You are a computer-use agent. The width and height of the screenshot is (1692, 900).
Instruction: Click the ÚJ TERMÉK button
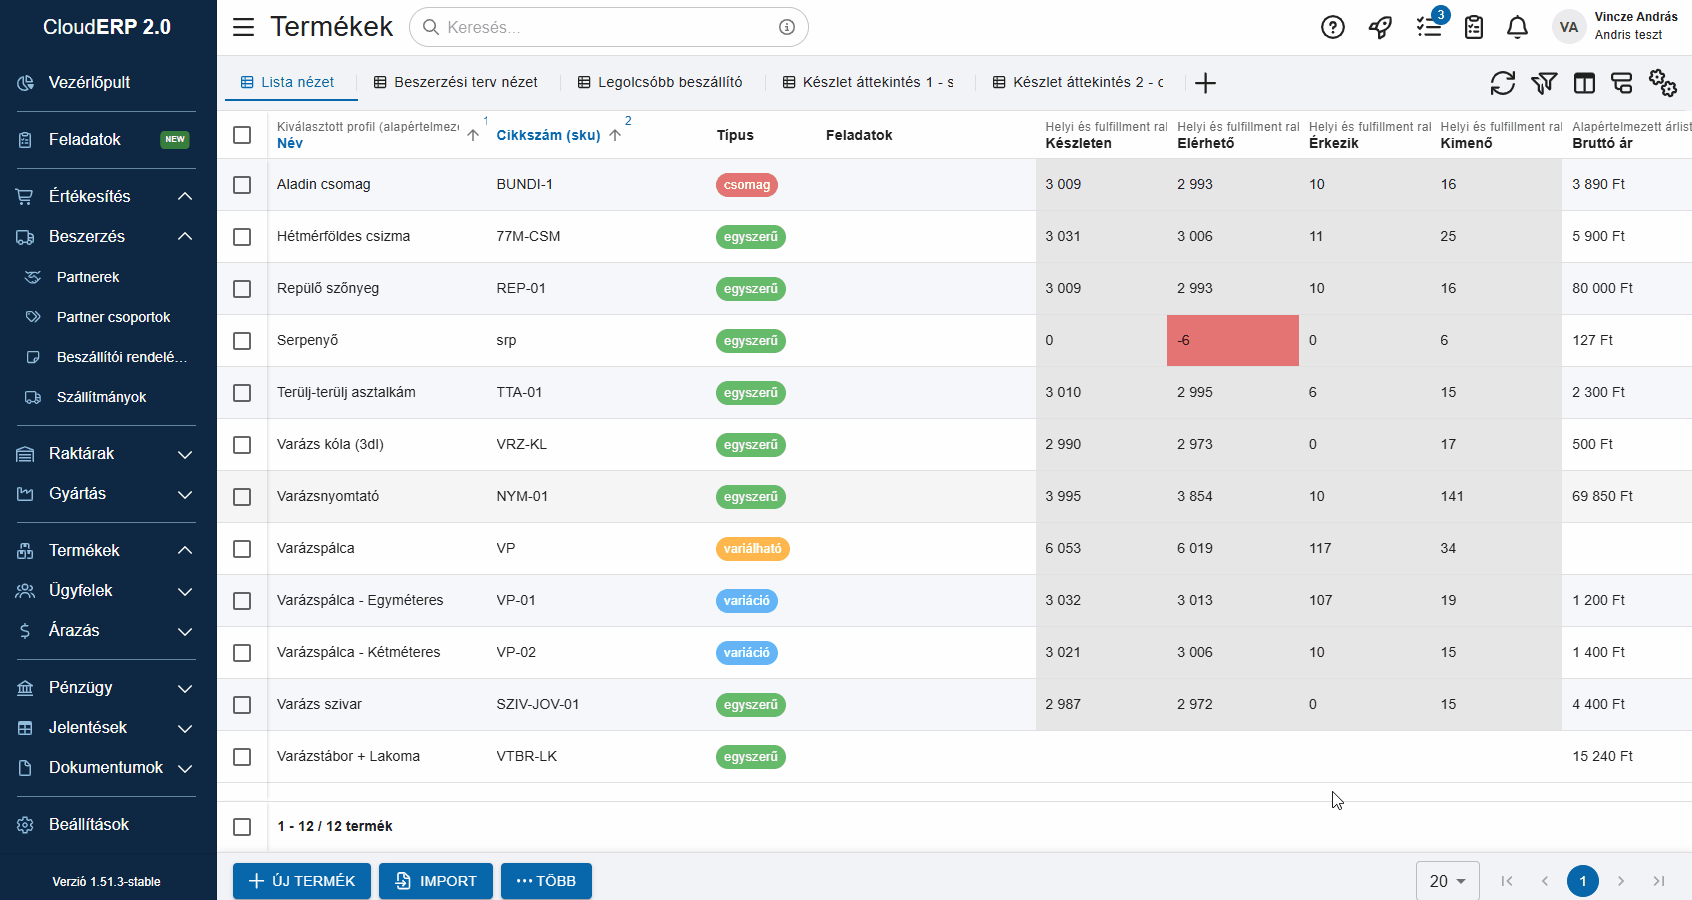pyautogui.click(x=302, y=881)
